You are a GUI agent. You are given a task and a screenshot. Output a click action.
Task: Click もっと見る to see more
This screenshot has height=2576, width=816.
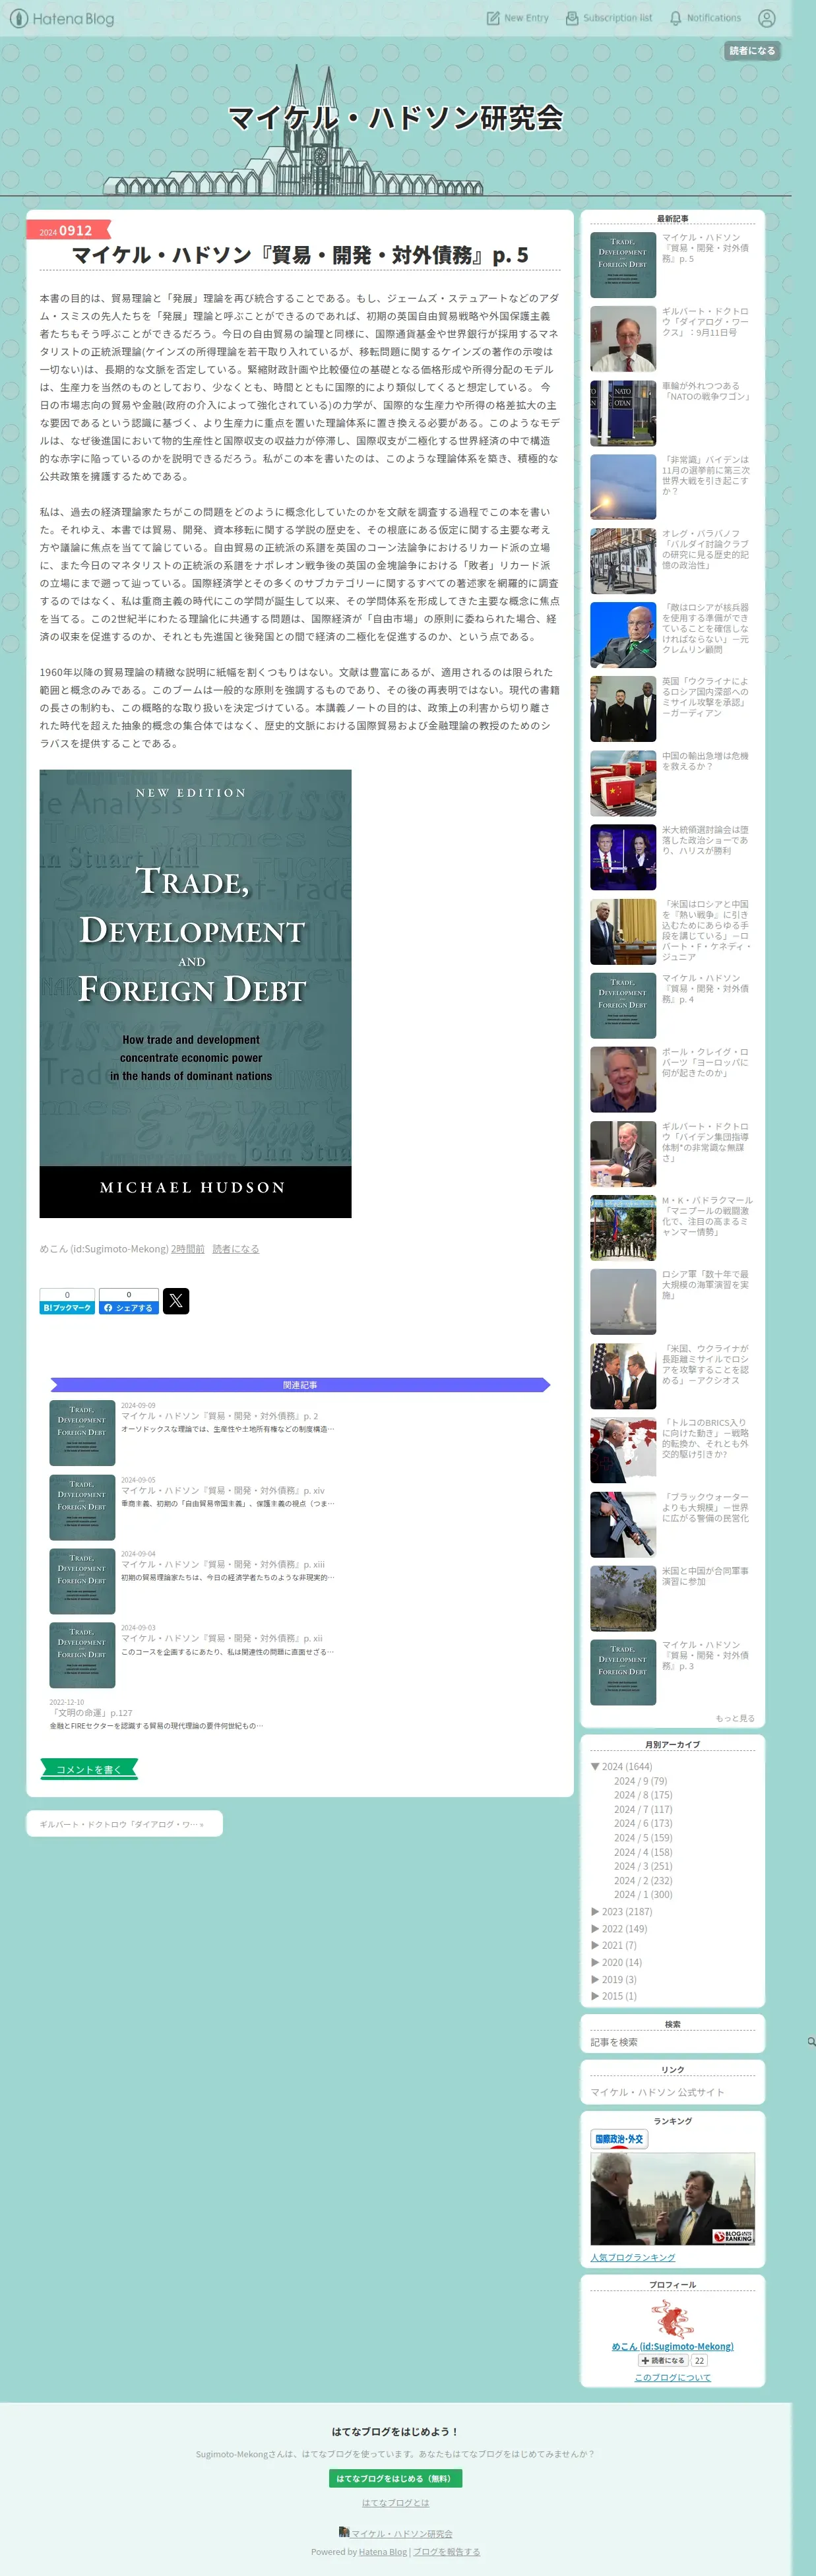point(735,1718)
